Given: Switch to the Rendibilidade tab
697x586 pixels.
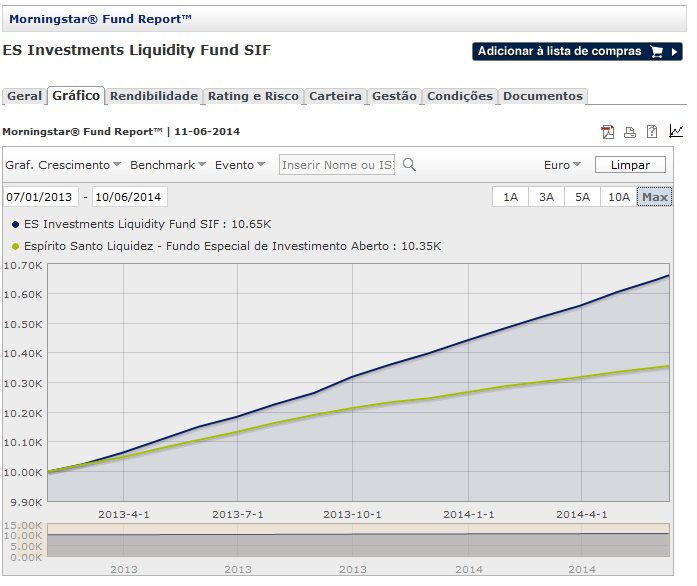Looking at the screenshot, I should pos(154,96).
